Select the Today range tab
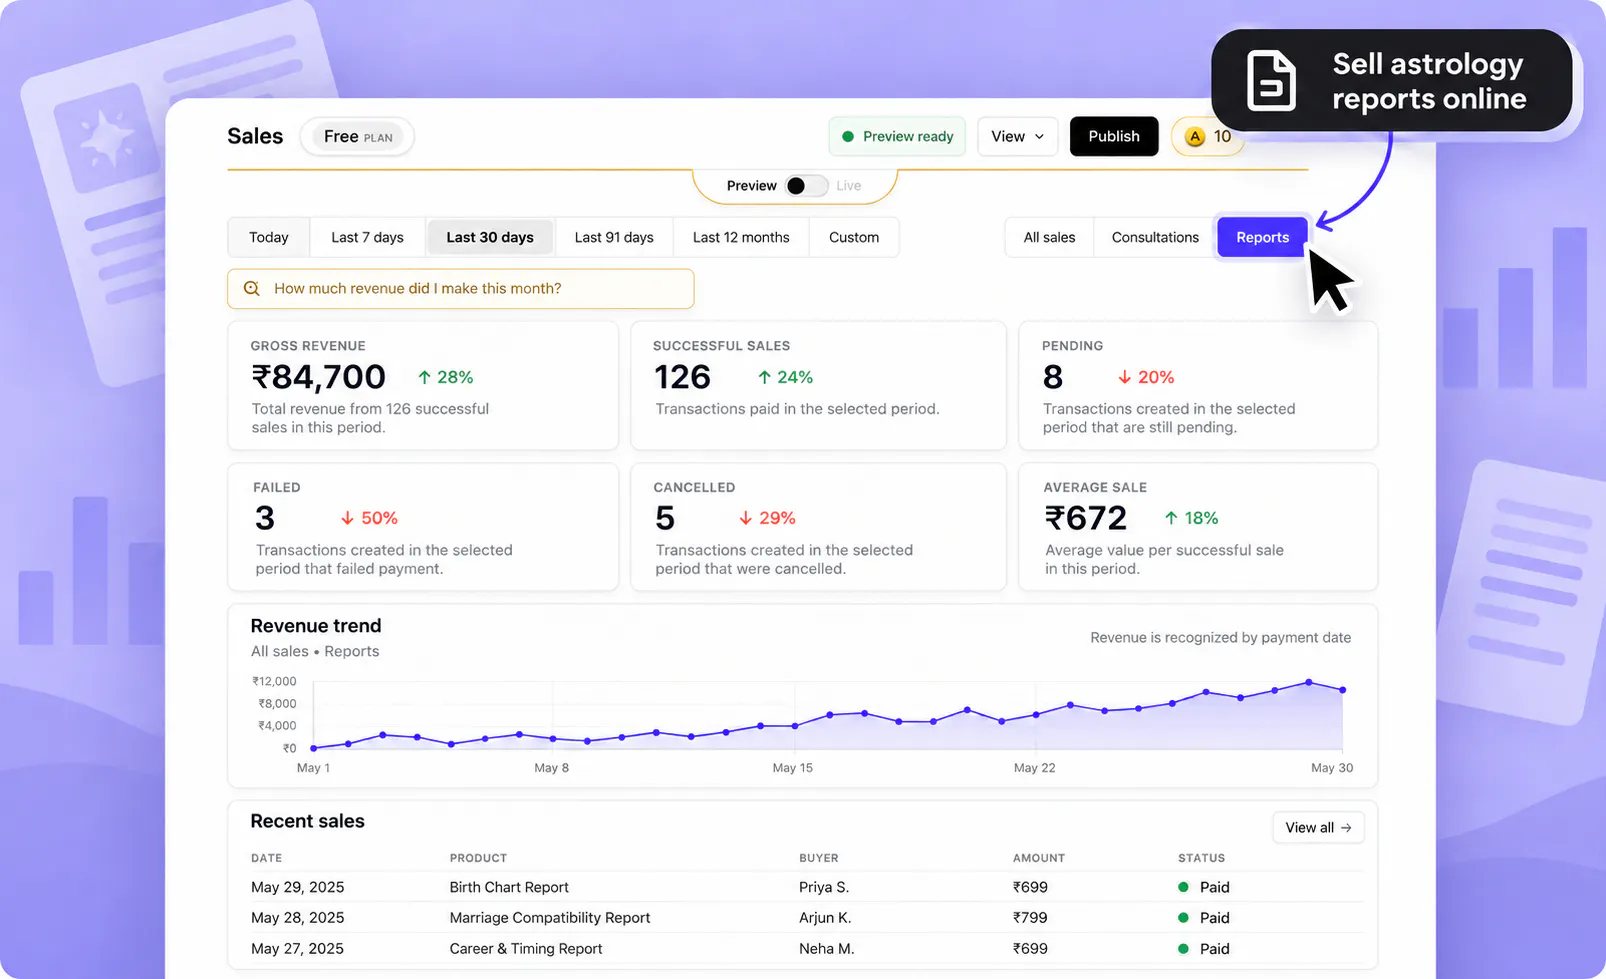 (x=268, y=237)
